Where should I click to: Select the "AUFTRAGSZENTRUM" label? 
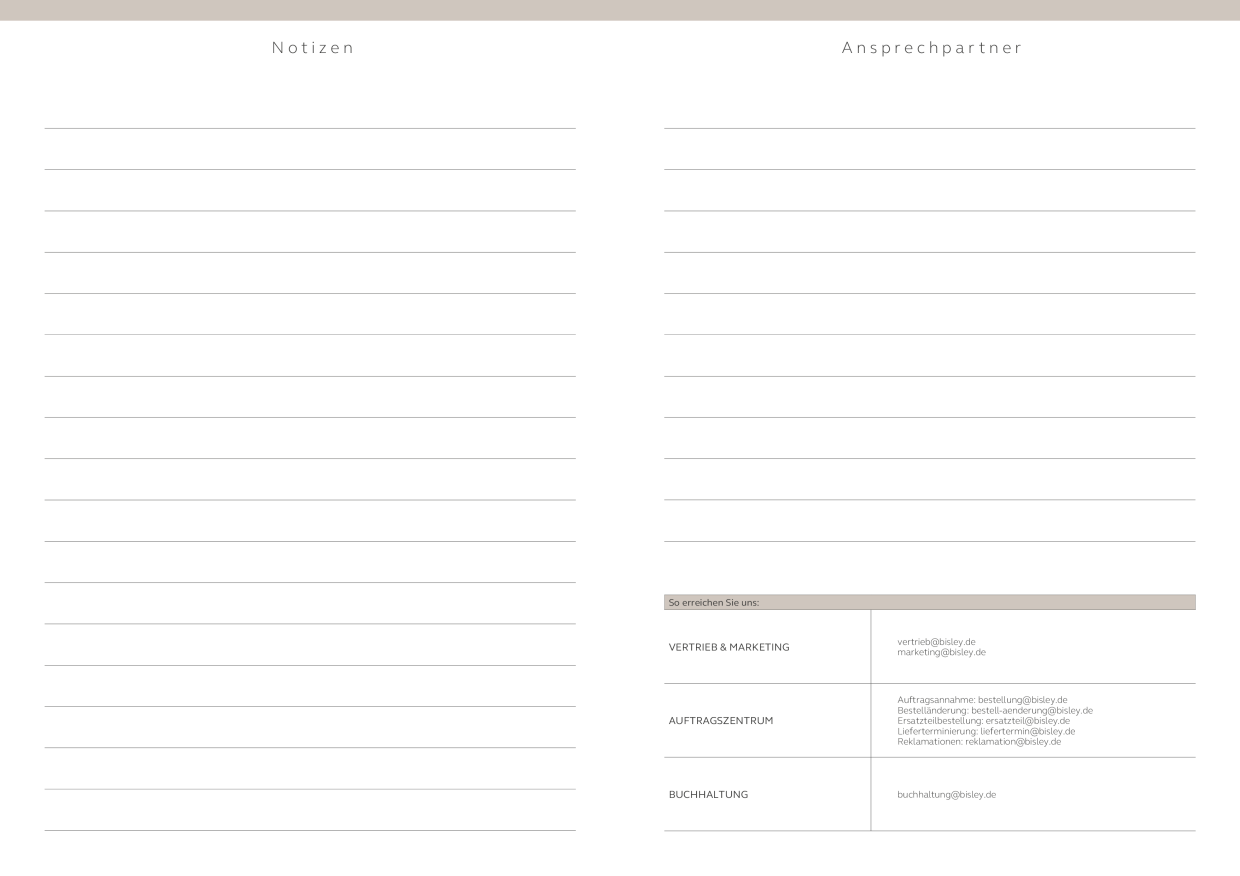tap(721, 721)
